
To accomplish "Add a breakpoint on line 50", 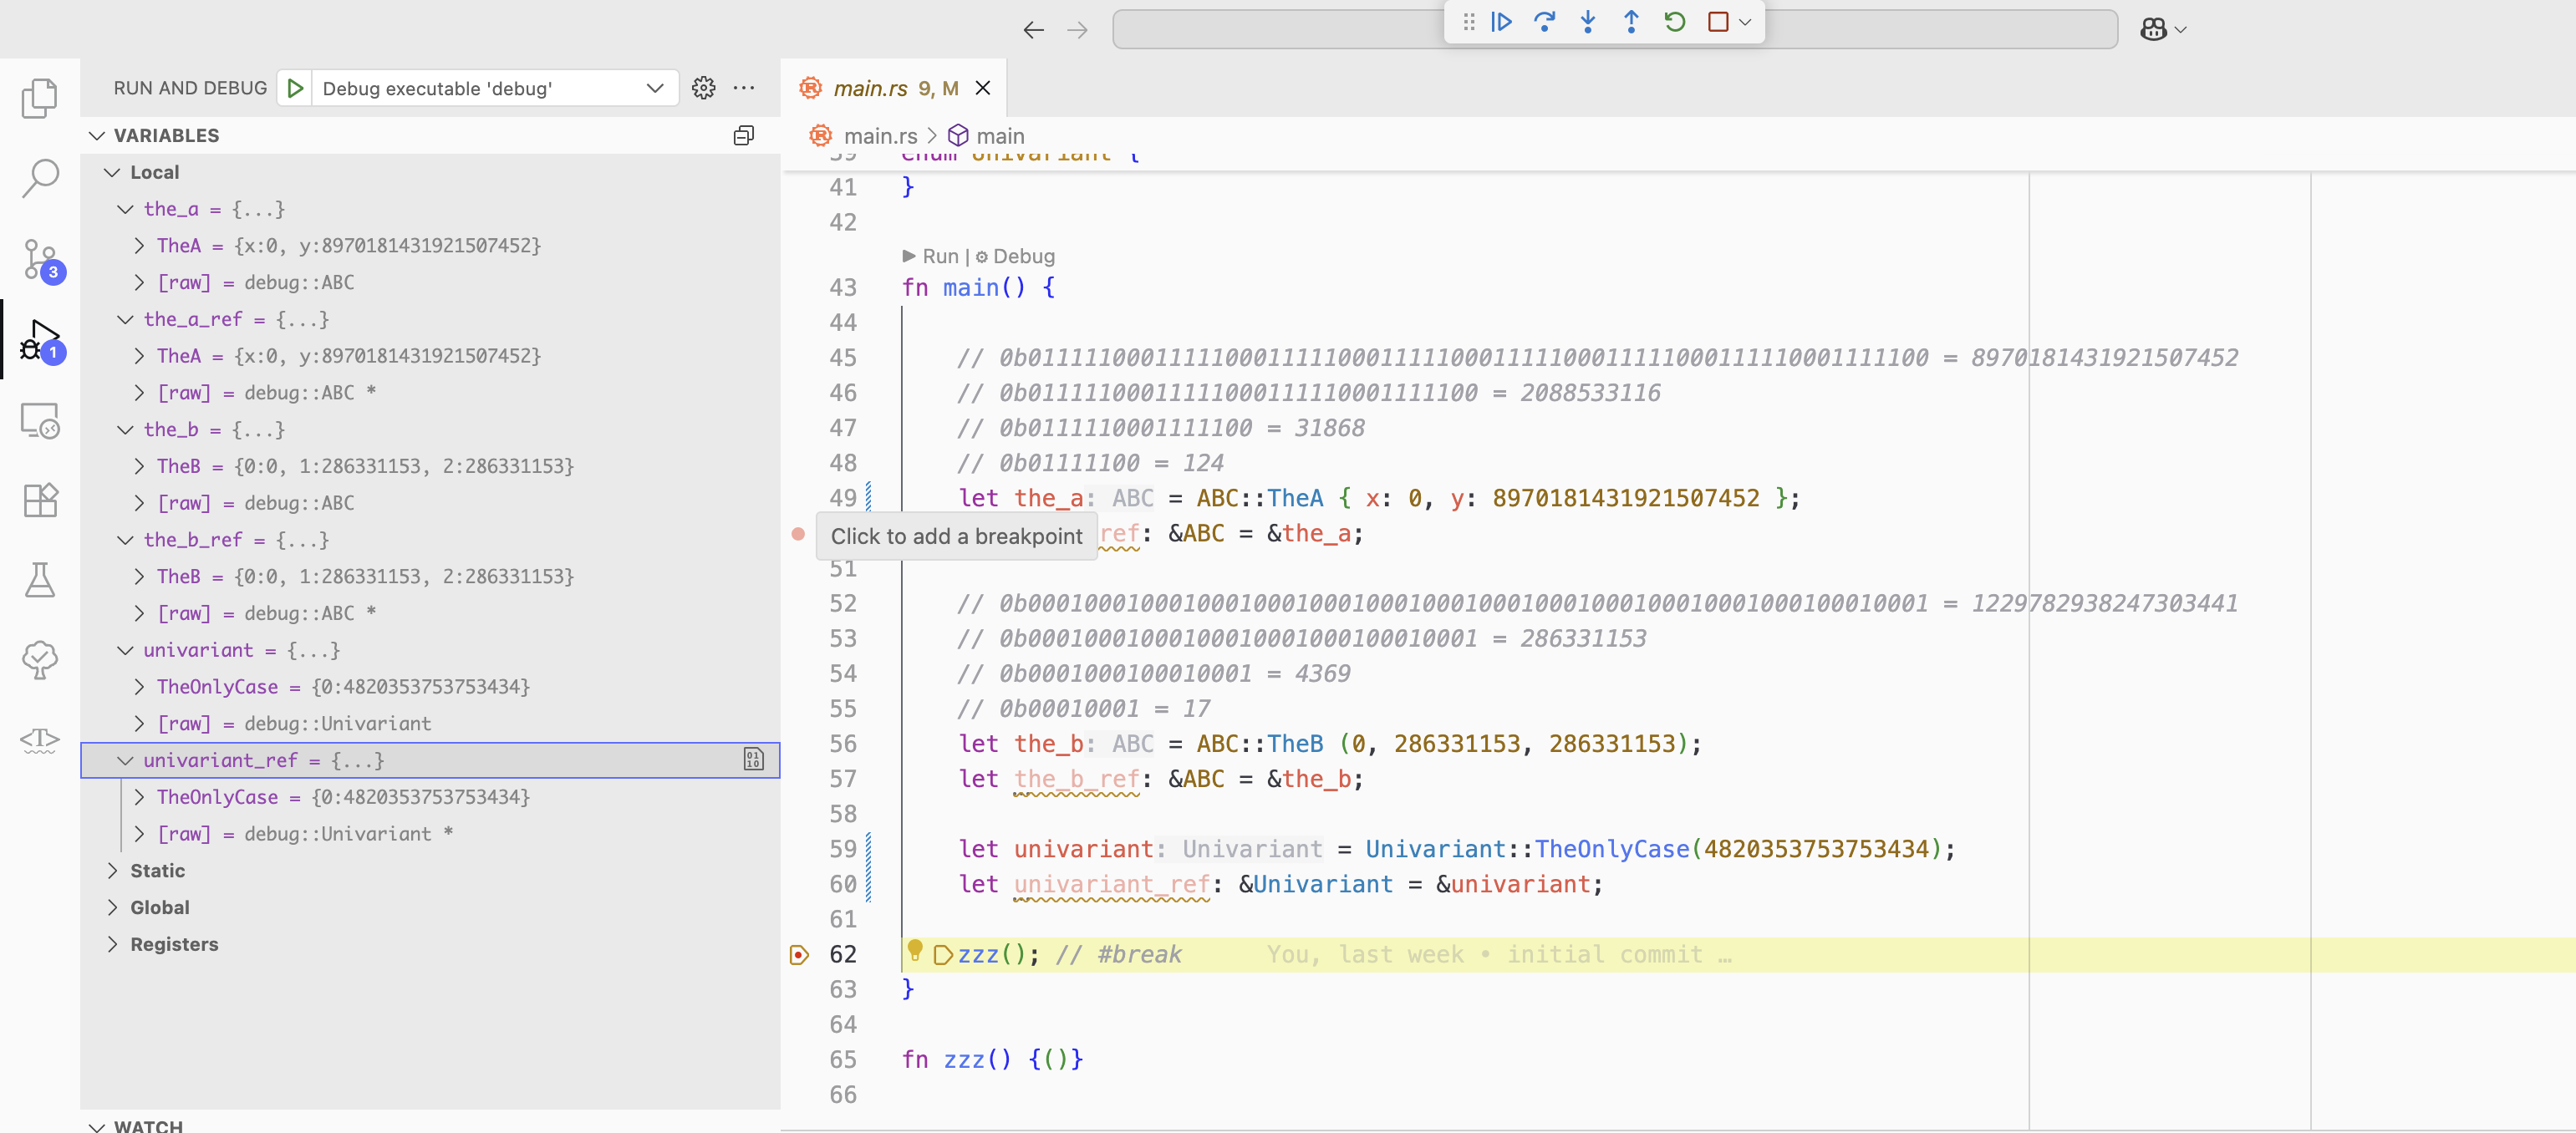I will coord(798,534).
